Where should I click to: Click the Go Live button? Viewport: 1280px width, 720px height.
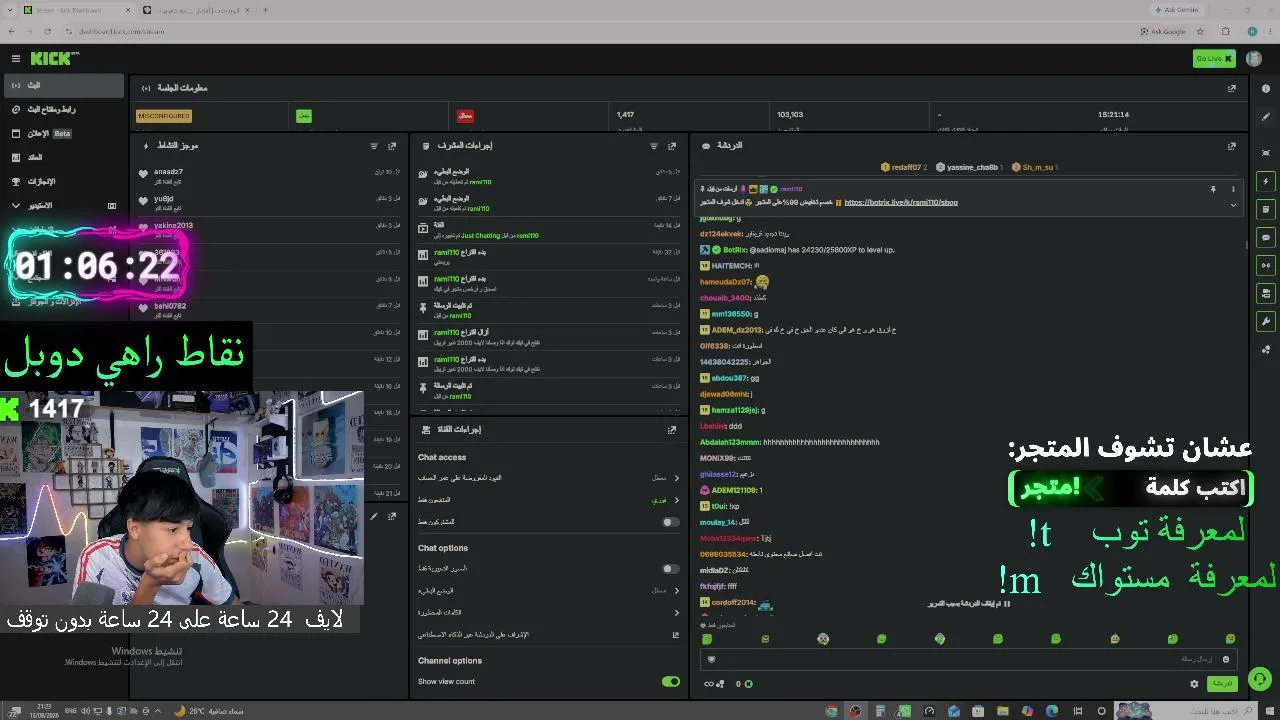tap(1214, 59)
